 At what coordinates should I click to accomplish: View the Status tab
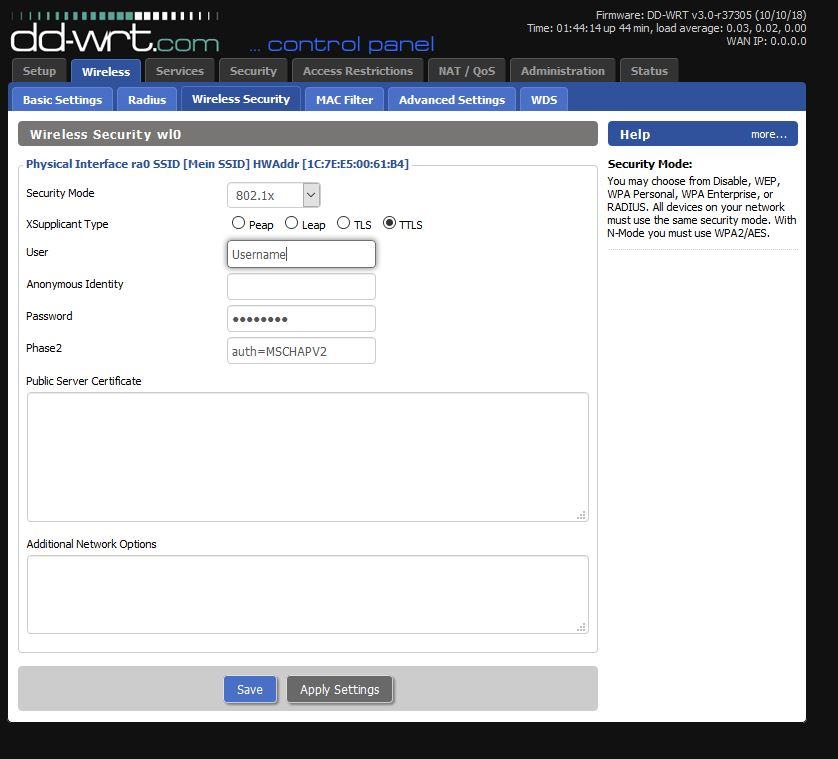[649, 71]
